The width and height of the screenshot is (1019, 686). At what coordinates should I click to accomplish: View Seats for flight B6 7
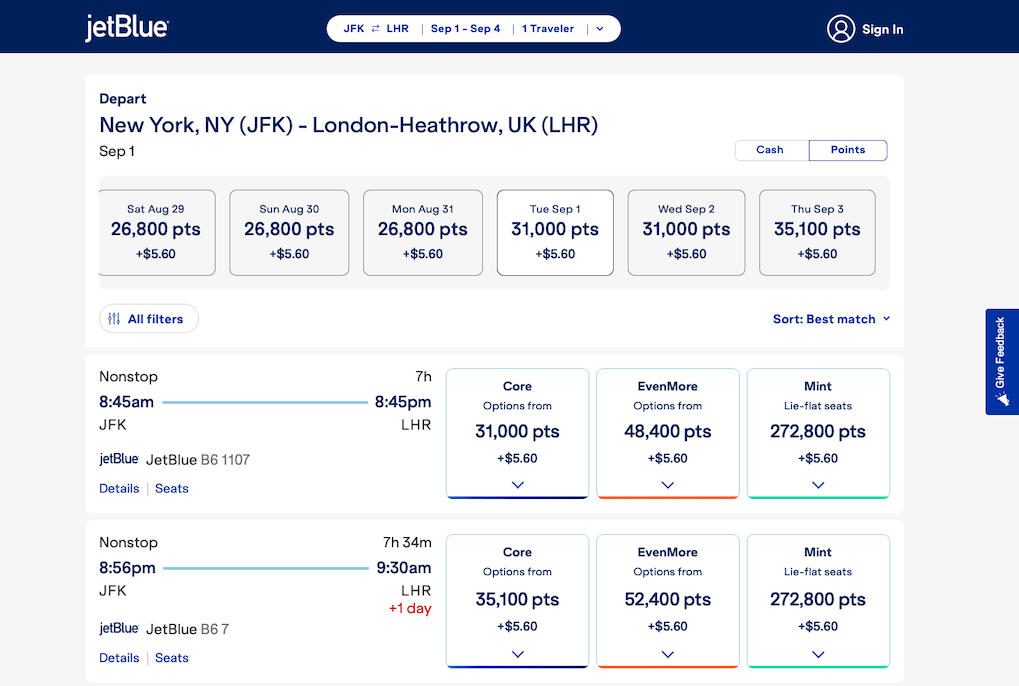pos(172,658)
